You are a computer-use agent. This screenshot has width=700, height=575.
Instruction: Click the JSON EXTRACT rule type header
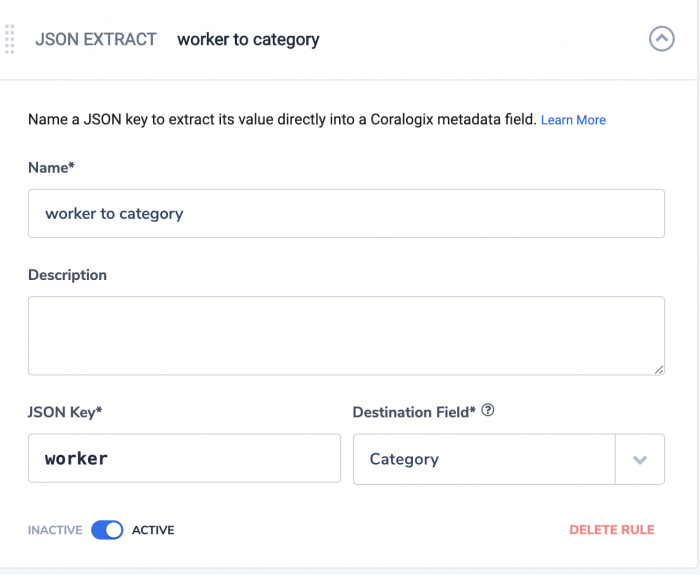tap(96, 39)
